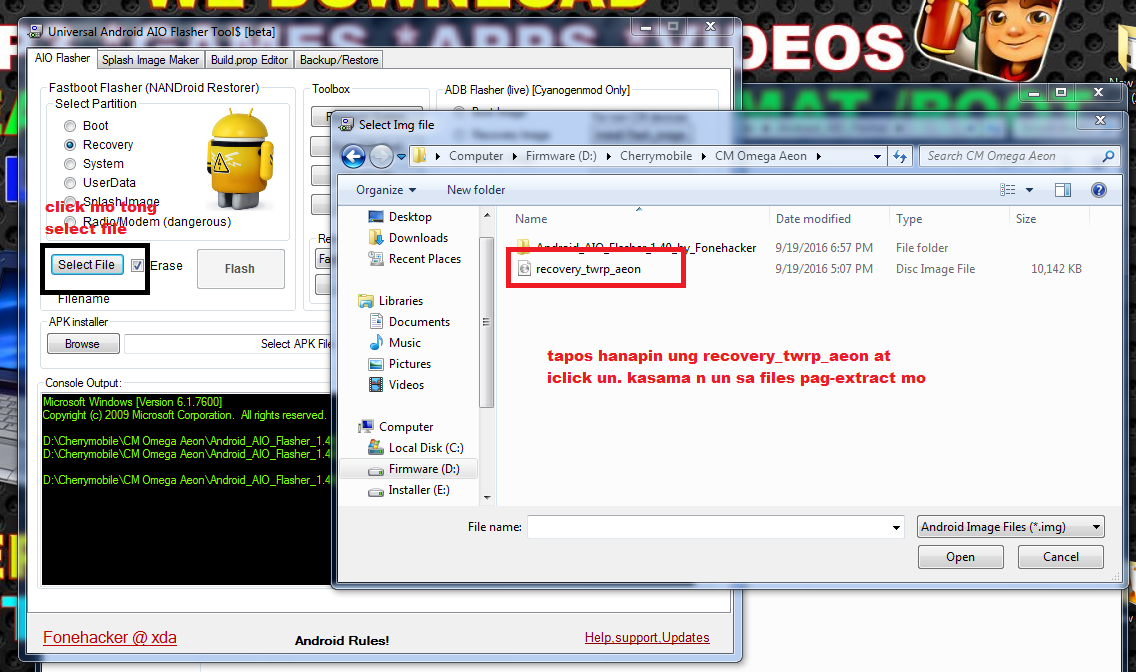Viewport: 1136px width, 672px height.
Task: Select the recovery_twrp_aeon disc image file
Action: click(588, 269)
